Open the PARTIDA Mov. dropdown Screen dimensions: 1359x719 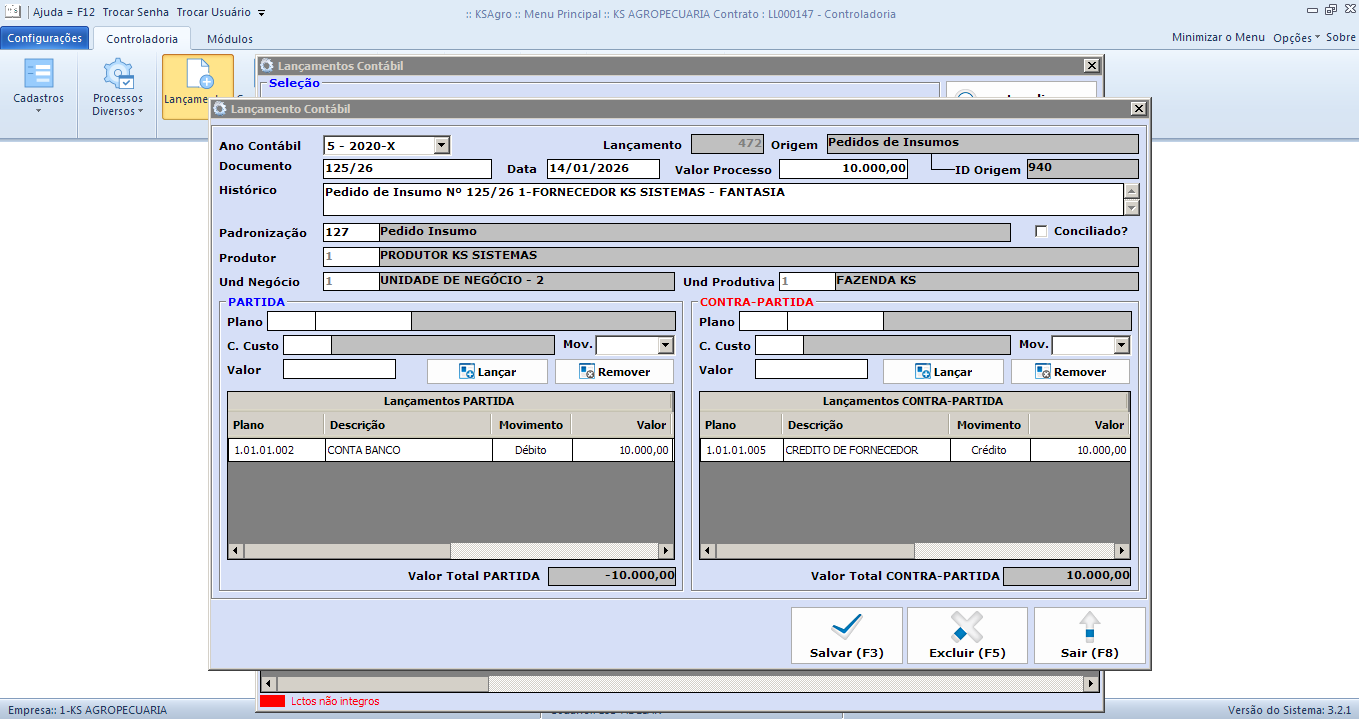pyautogui.click(x=666, y=345)
